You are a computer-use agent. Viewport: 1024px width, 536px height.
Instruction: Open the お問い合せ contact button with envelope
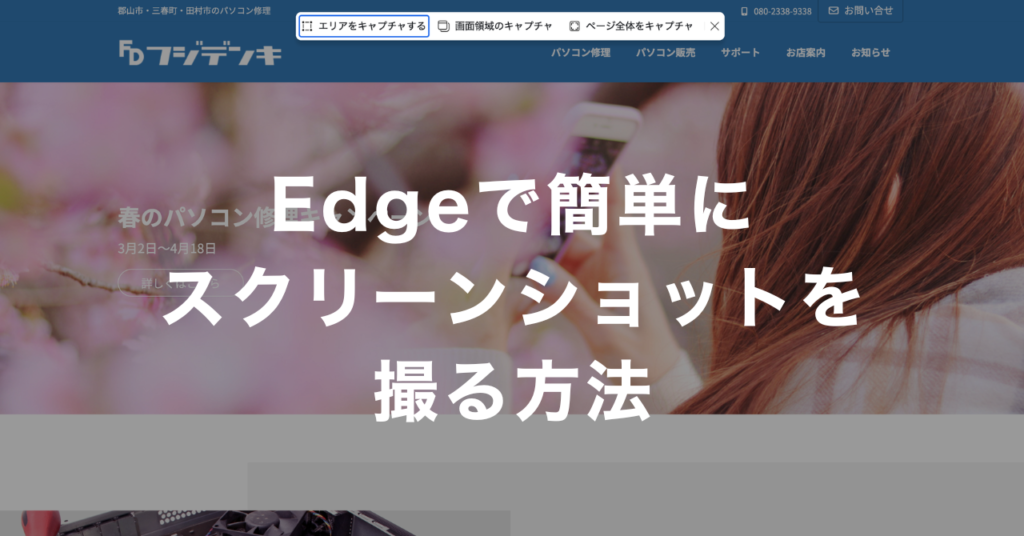tap(860, 11)
